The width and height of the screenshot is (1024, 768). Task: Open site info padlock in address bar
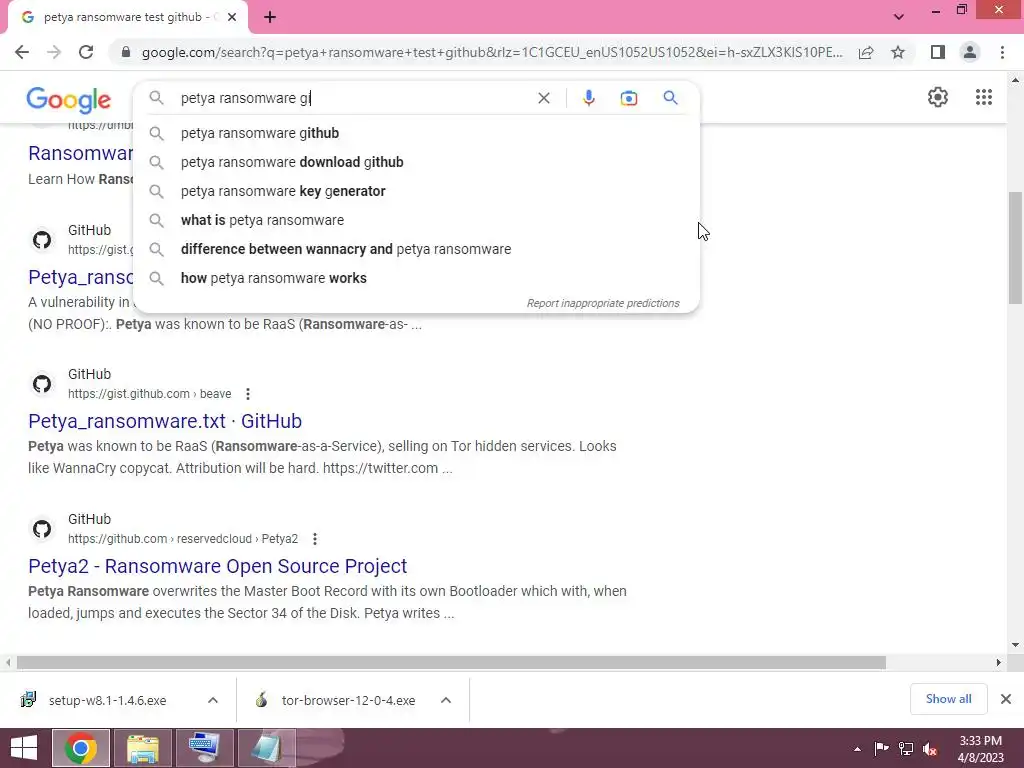(x=126, y=52)
